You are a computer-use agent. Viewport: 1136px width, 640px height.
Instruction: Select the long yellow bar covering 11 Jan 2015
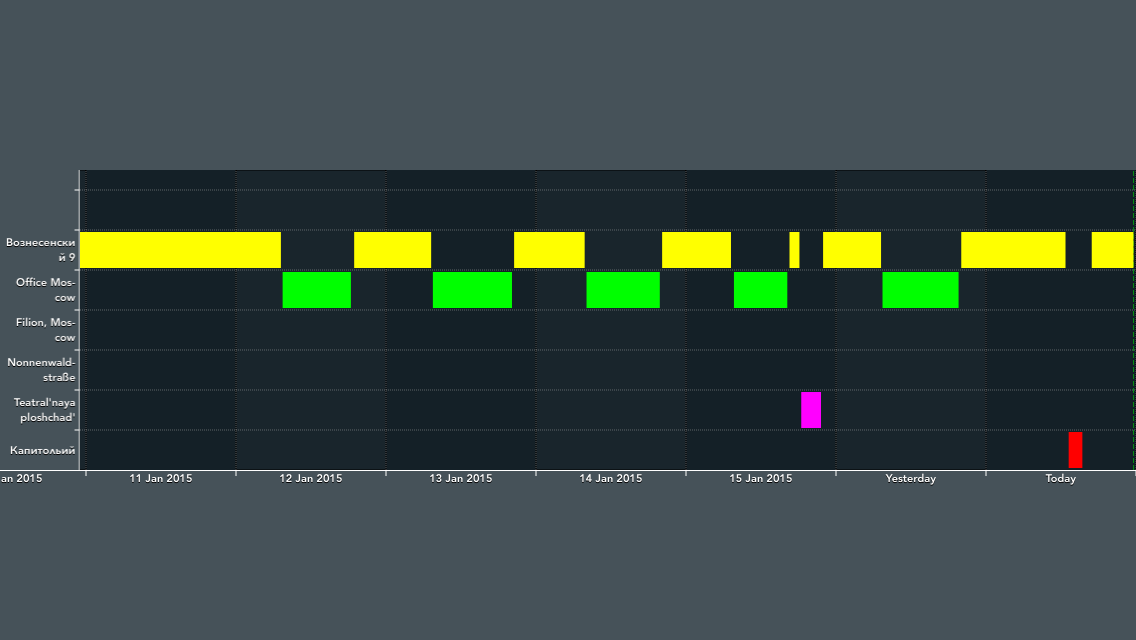click(x=180, y=250)
